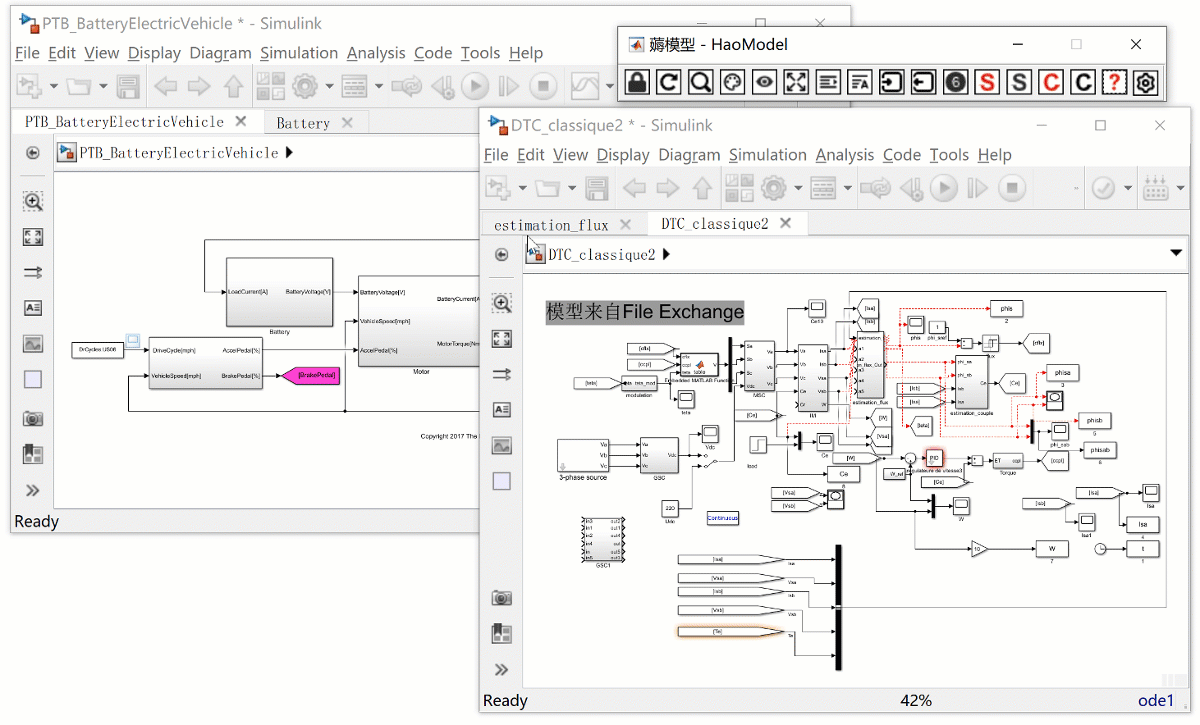Expand Model Configuration dropdown arrow in DTC_classique2
This screenshot has height=725, width=1200.
797,188
